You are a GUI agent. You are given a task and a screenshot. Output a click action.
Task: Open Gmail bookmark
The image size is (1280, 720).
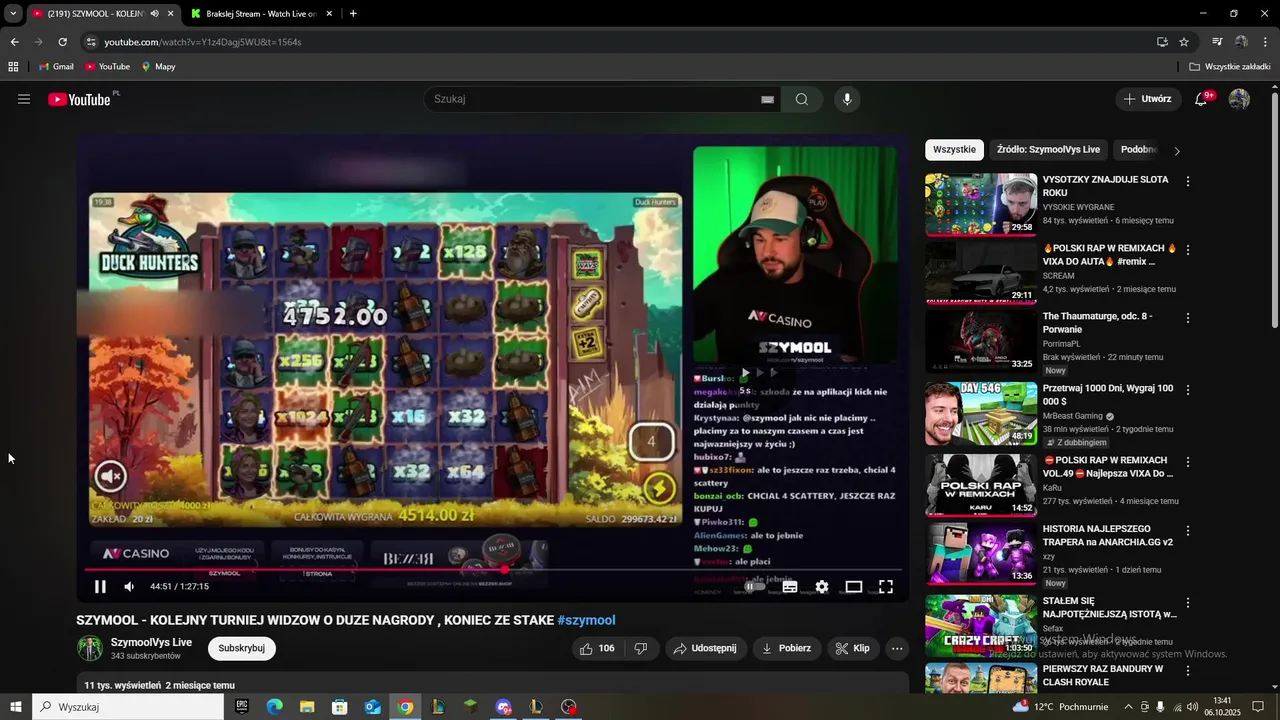click(x=56, y=67)
